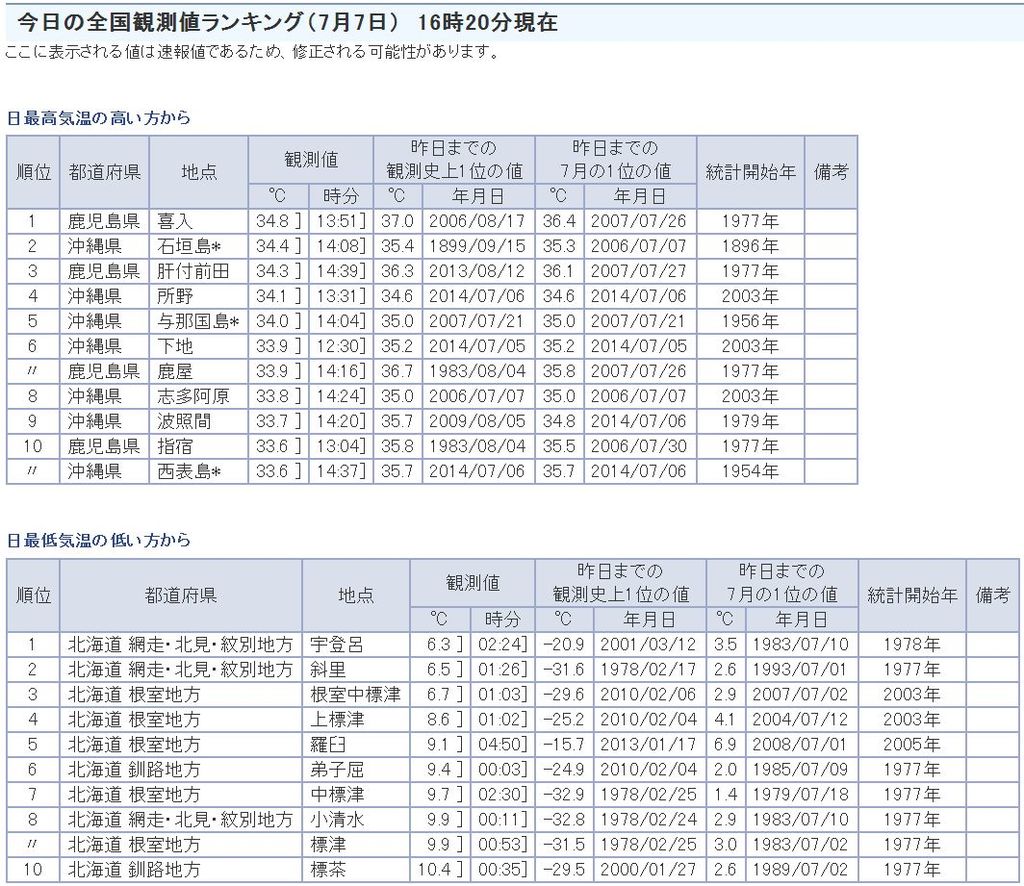Screen dimensions: 1024x886
Task: Open the 羅臼 station entry
Action: (328, 745)
